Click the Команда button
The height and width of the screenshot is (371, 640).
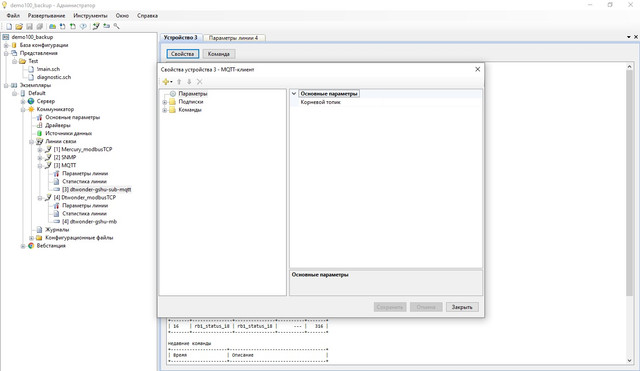[219, 54]
